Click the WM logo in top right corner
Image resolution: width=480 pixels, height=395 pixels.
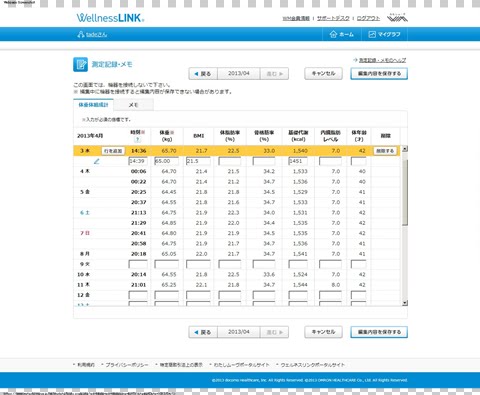(x=397, y=18)
